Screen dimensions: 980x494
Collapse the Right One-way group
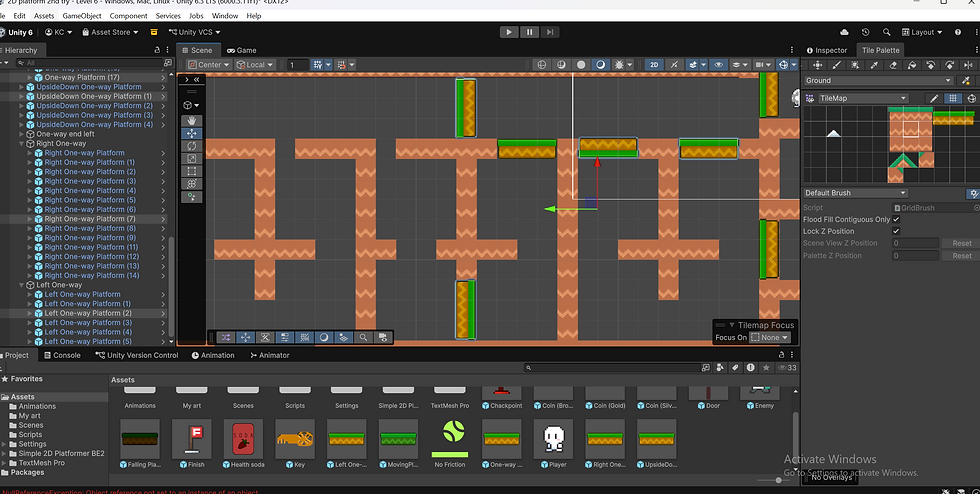pos(21,143)
